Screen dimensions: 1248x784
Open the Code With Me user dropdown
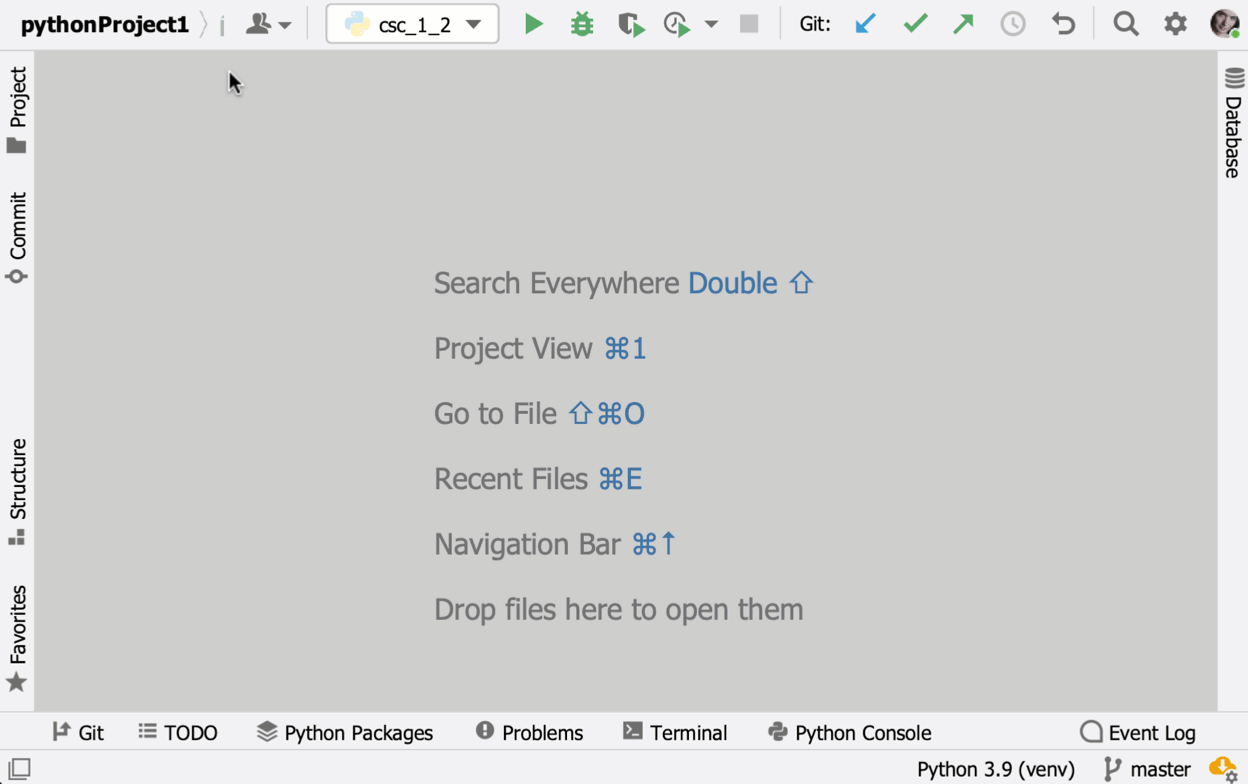pyautogui.click(x=269, y=24)
